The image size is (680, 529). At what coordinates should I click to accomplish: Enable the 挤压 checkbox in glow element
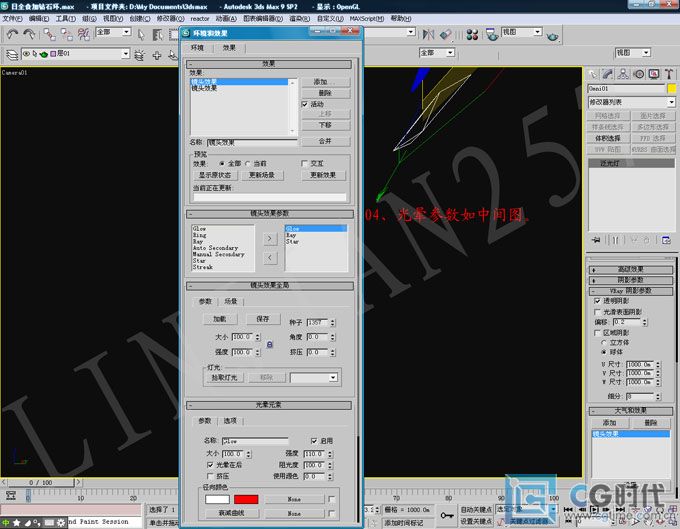click(x=210, y=476)
